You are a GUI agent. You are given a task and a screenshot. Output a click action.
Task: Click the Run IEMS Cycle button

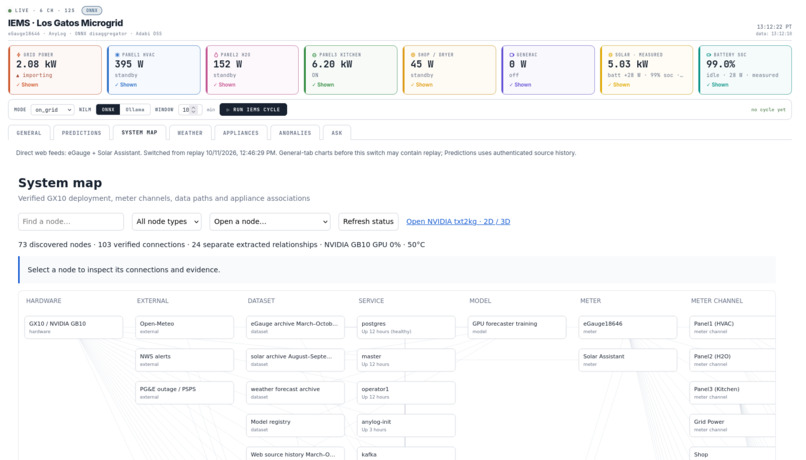coord(253,109)
